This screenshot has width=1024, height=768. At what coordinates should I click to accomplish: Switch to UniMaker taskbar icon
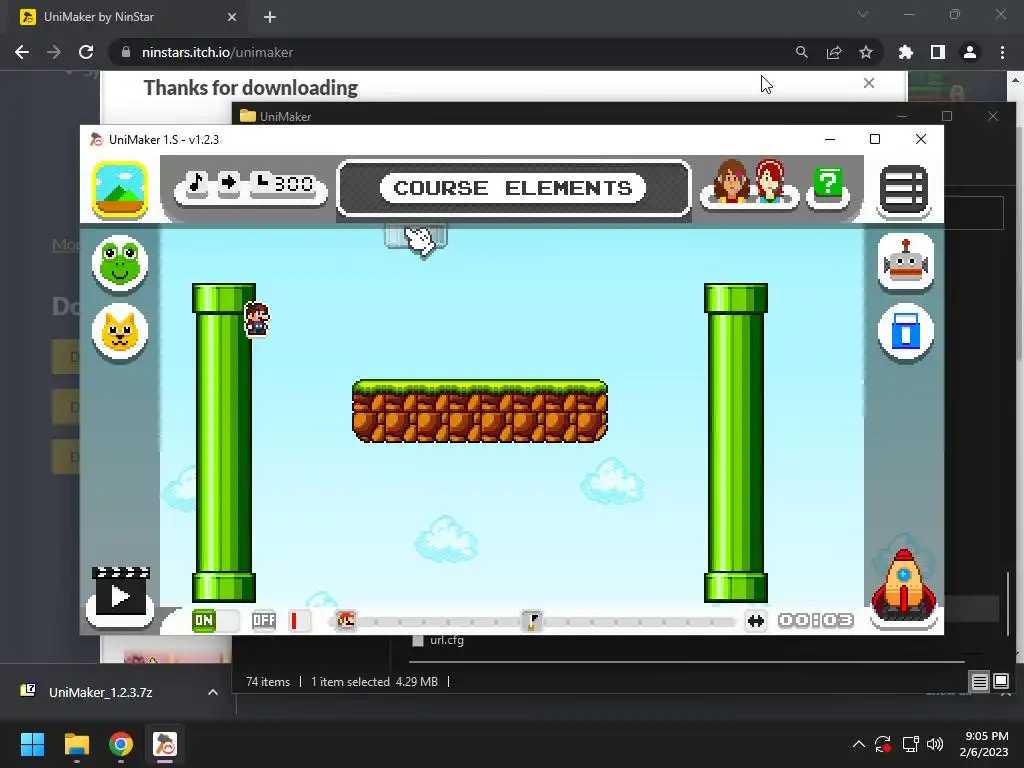click(165, 744)
